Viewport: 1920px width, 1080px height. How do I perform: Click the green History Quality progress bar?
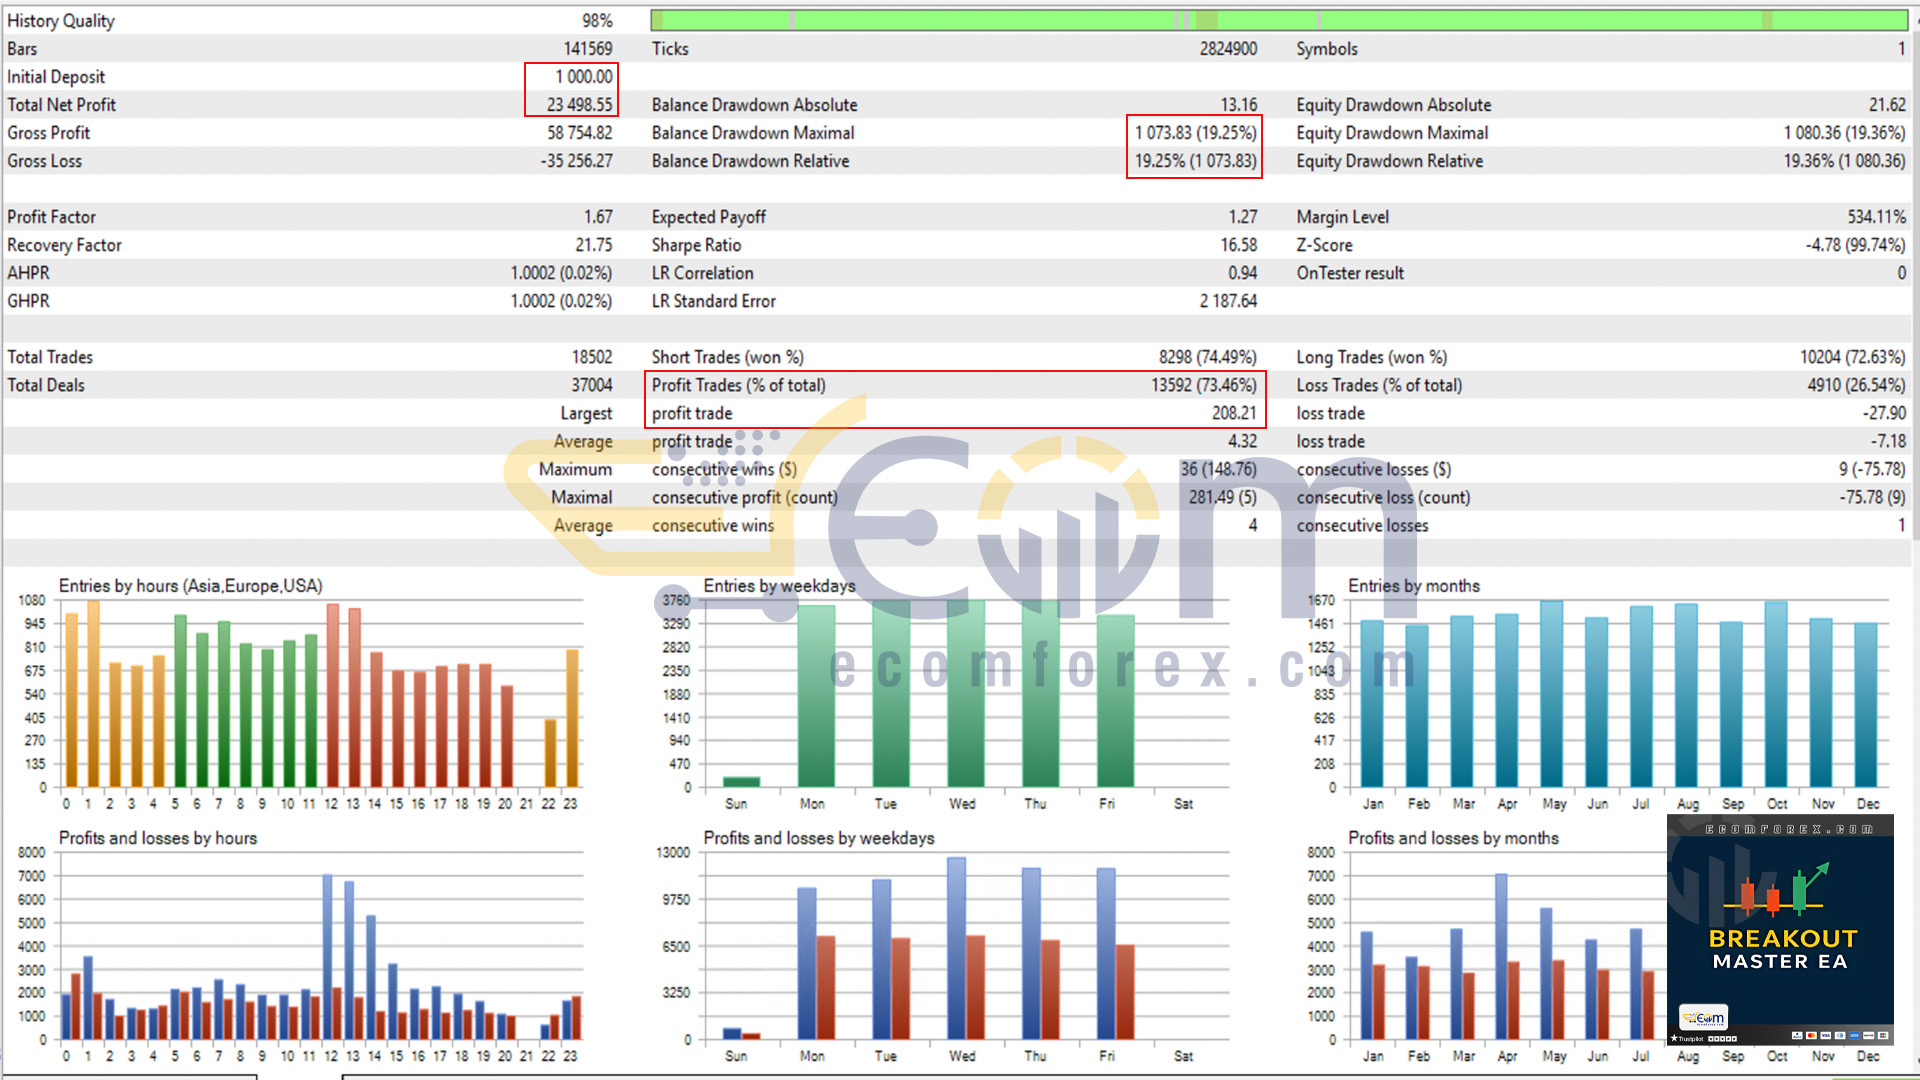pos(1278,20)
